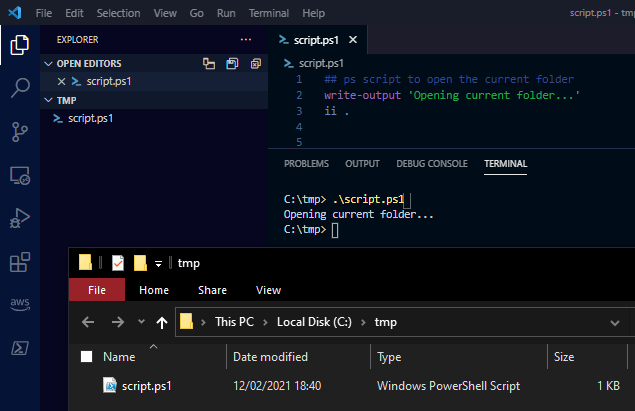Screen dimensions: 635x411
Task: Open the Go menu
Action: point(196,13)
